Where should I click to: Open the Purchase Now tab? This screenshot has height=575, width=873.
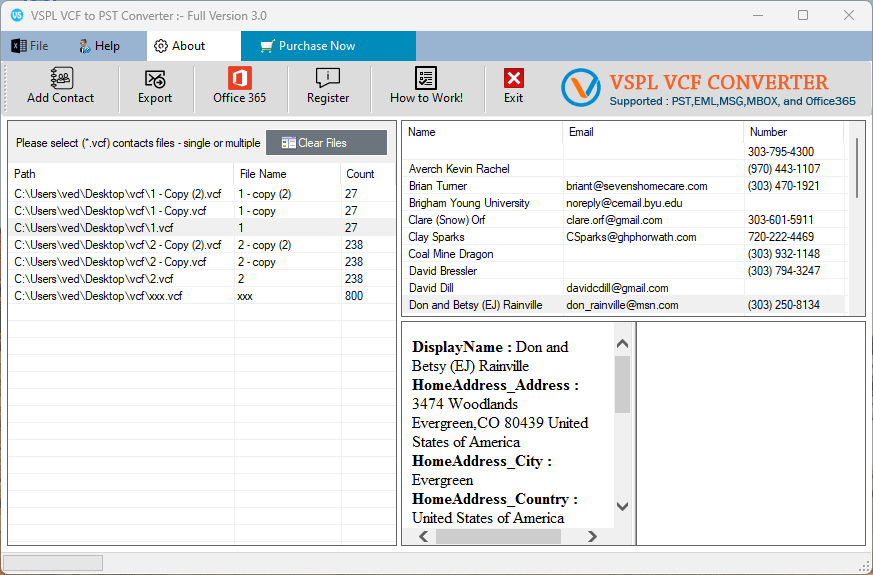click(x=328, y=46)
